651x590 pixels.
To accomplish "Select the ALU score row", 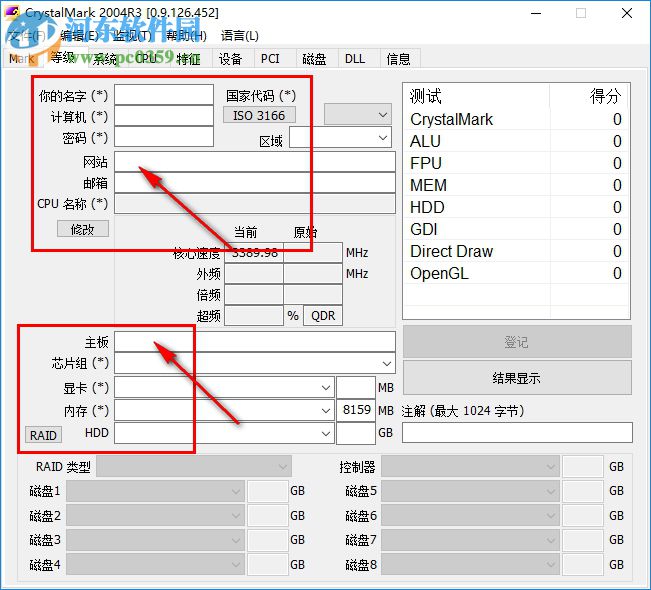I will pos(516,141).
